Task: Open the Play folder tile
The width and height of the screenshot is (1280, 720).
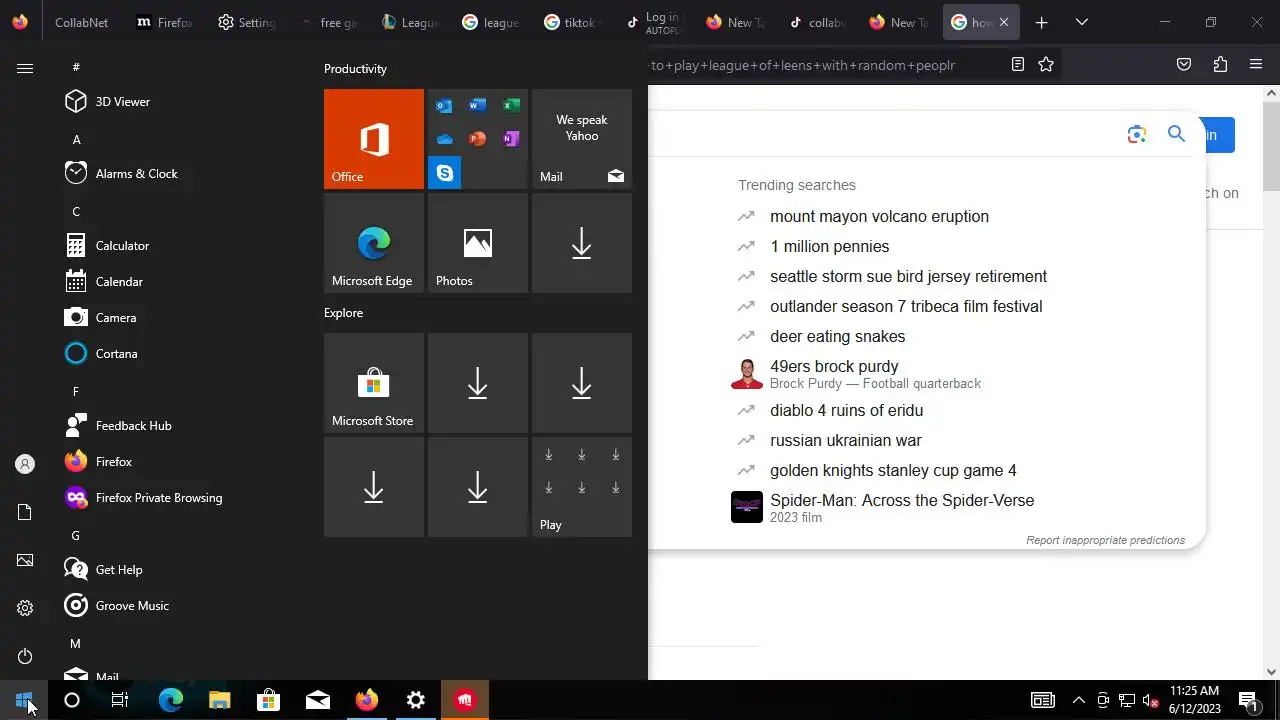Action: pos(582,487)
